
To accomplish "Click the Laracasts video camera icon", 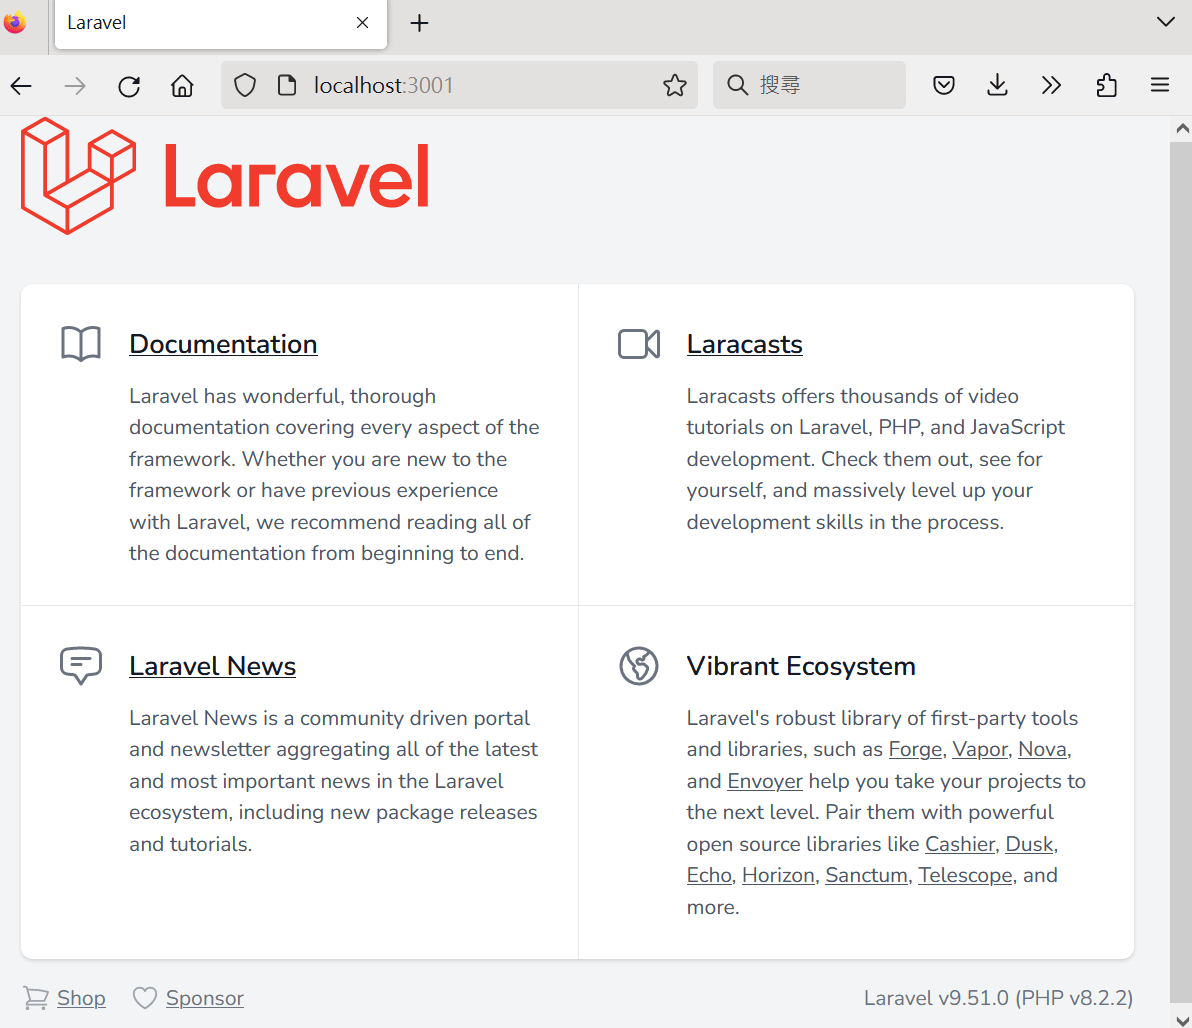I will (639, 343).
